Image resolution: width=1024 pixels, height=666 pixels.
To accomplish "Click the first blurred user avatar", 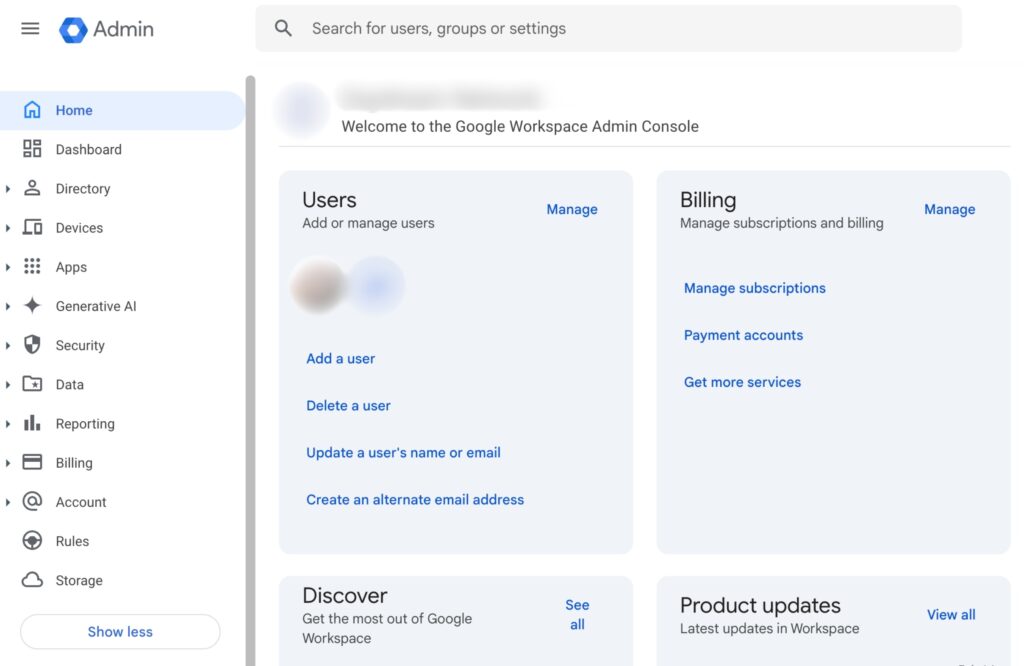I will (319, 286).
